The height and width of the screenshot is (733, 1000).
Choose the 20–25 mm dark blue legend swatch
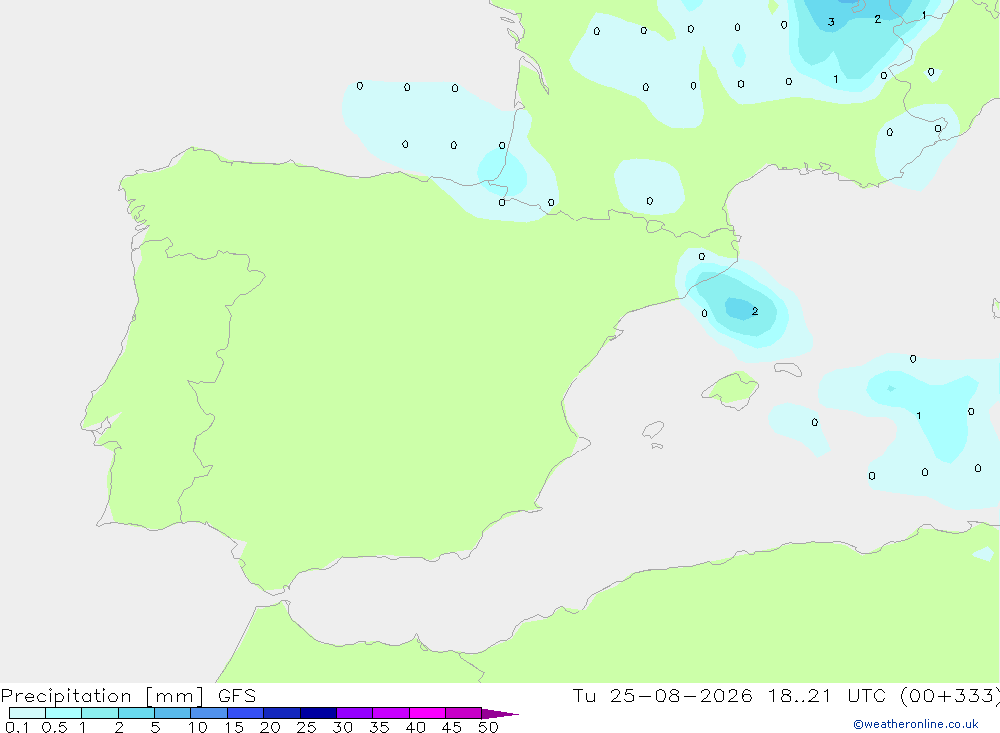coord(282,713)
